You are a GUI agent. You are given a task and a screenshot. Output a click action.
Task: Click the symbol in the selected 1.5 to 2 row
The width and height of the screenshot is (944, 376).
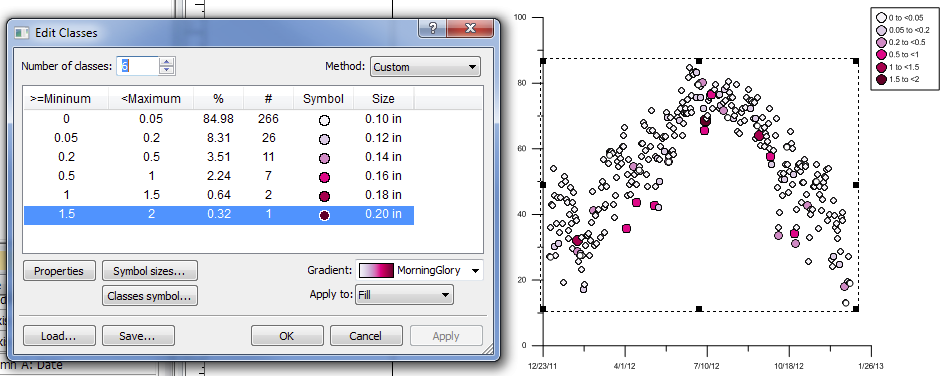point(324,215)
